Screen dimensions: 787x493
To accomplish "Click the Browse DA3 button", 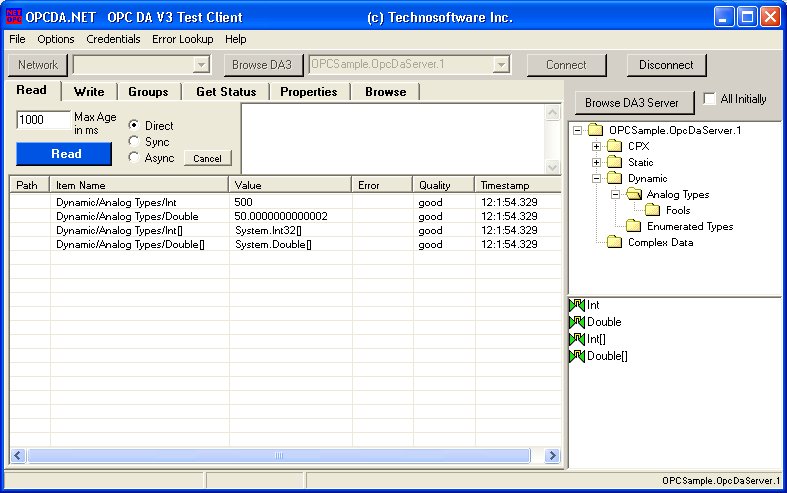I will tap(262, 65).
